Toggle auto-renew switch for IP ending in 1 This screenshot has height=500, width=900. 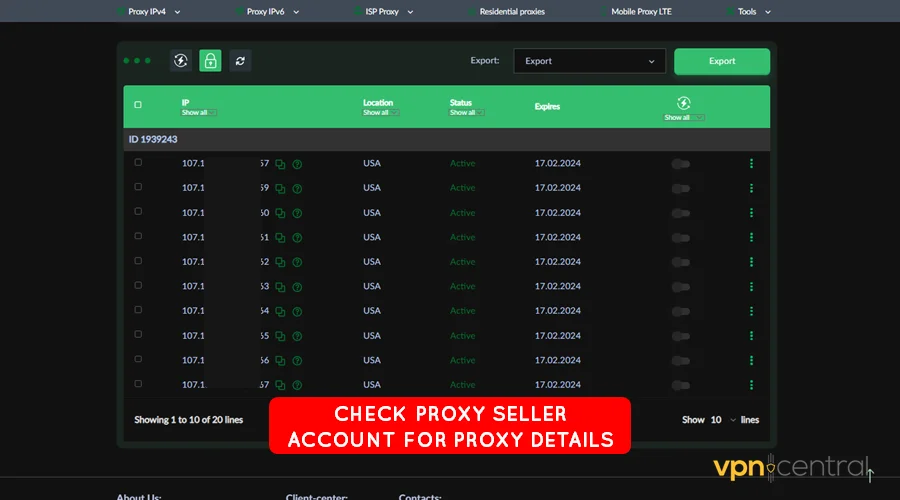(x=681, y=238)
